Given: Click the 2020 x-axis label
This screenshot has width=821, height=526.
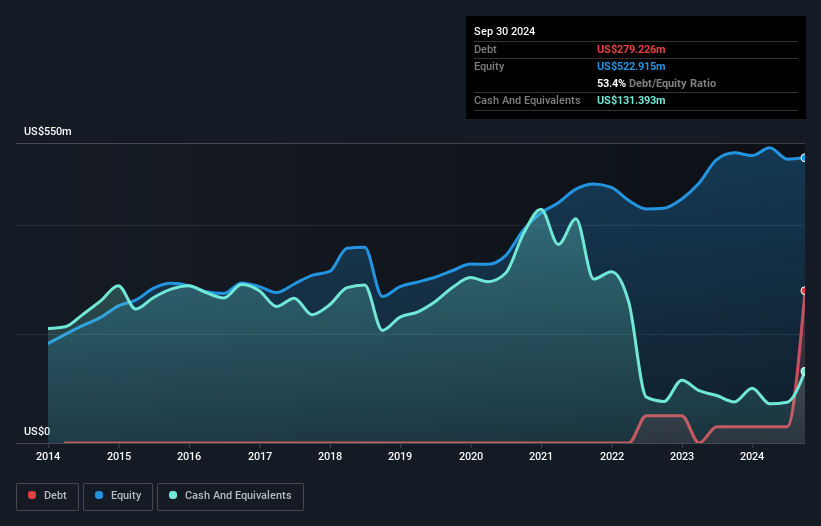Looking at the screenshot, I should (x=471, y=456).
